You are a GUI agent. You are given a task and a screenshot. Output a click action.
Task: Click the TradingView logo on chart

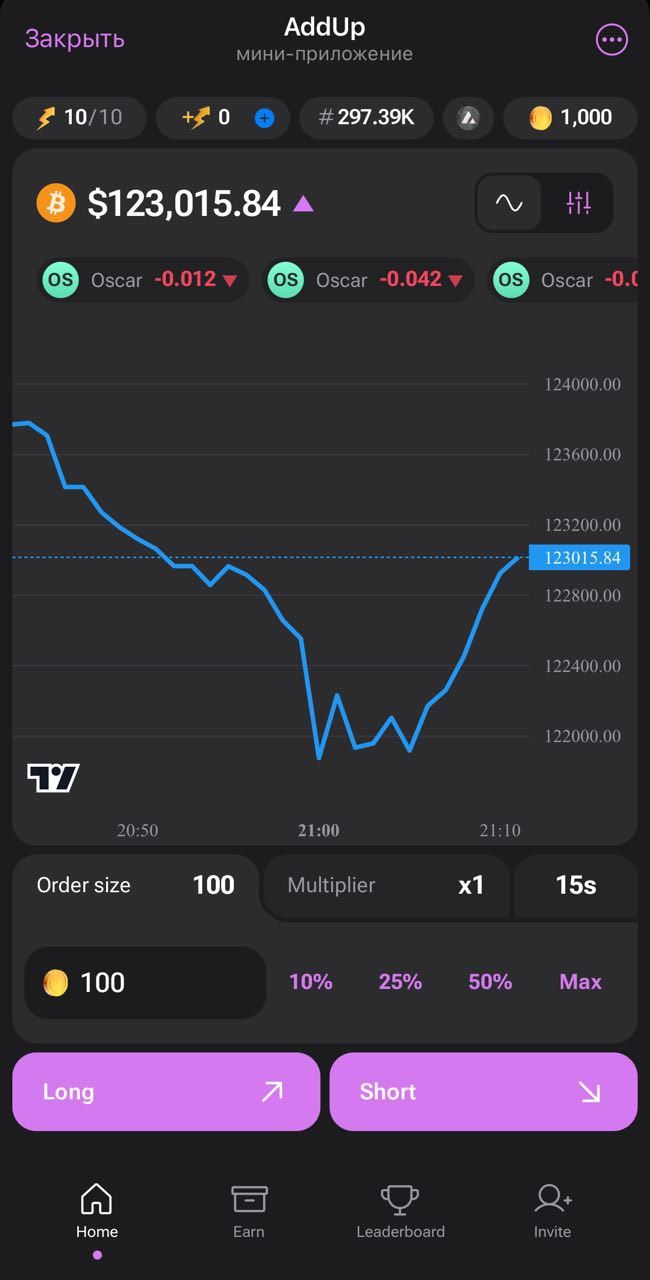coord(53,777)
